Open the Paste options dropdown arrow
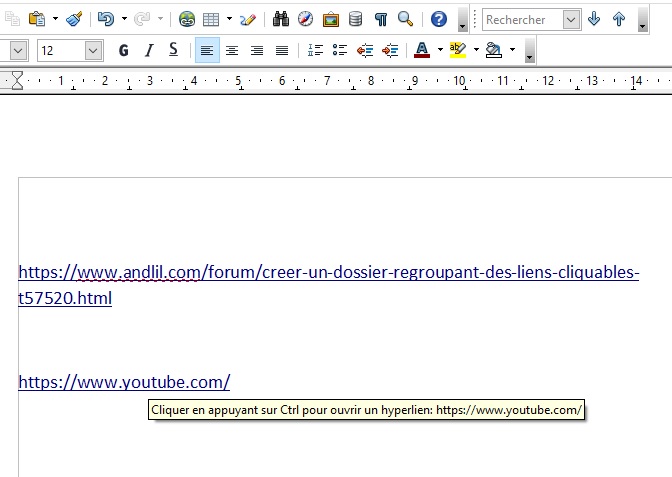672x477 pixels. click(x=55, y=19)
